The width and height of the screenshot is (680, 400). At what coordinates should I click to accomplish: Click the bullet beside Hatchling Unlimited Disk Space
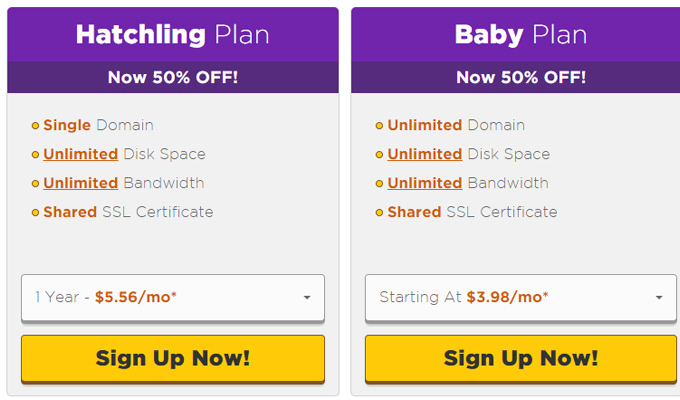(36, 155)
